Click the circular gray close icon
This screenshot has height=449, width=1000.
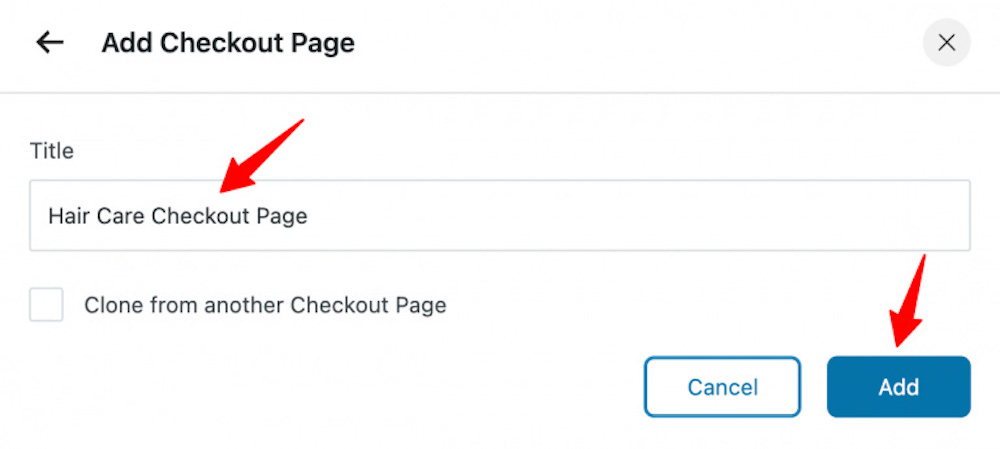[x=946, y=43]
